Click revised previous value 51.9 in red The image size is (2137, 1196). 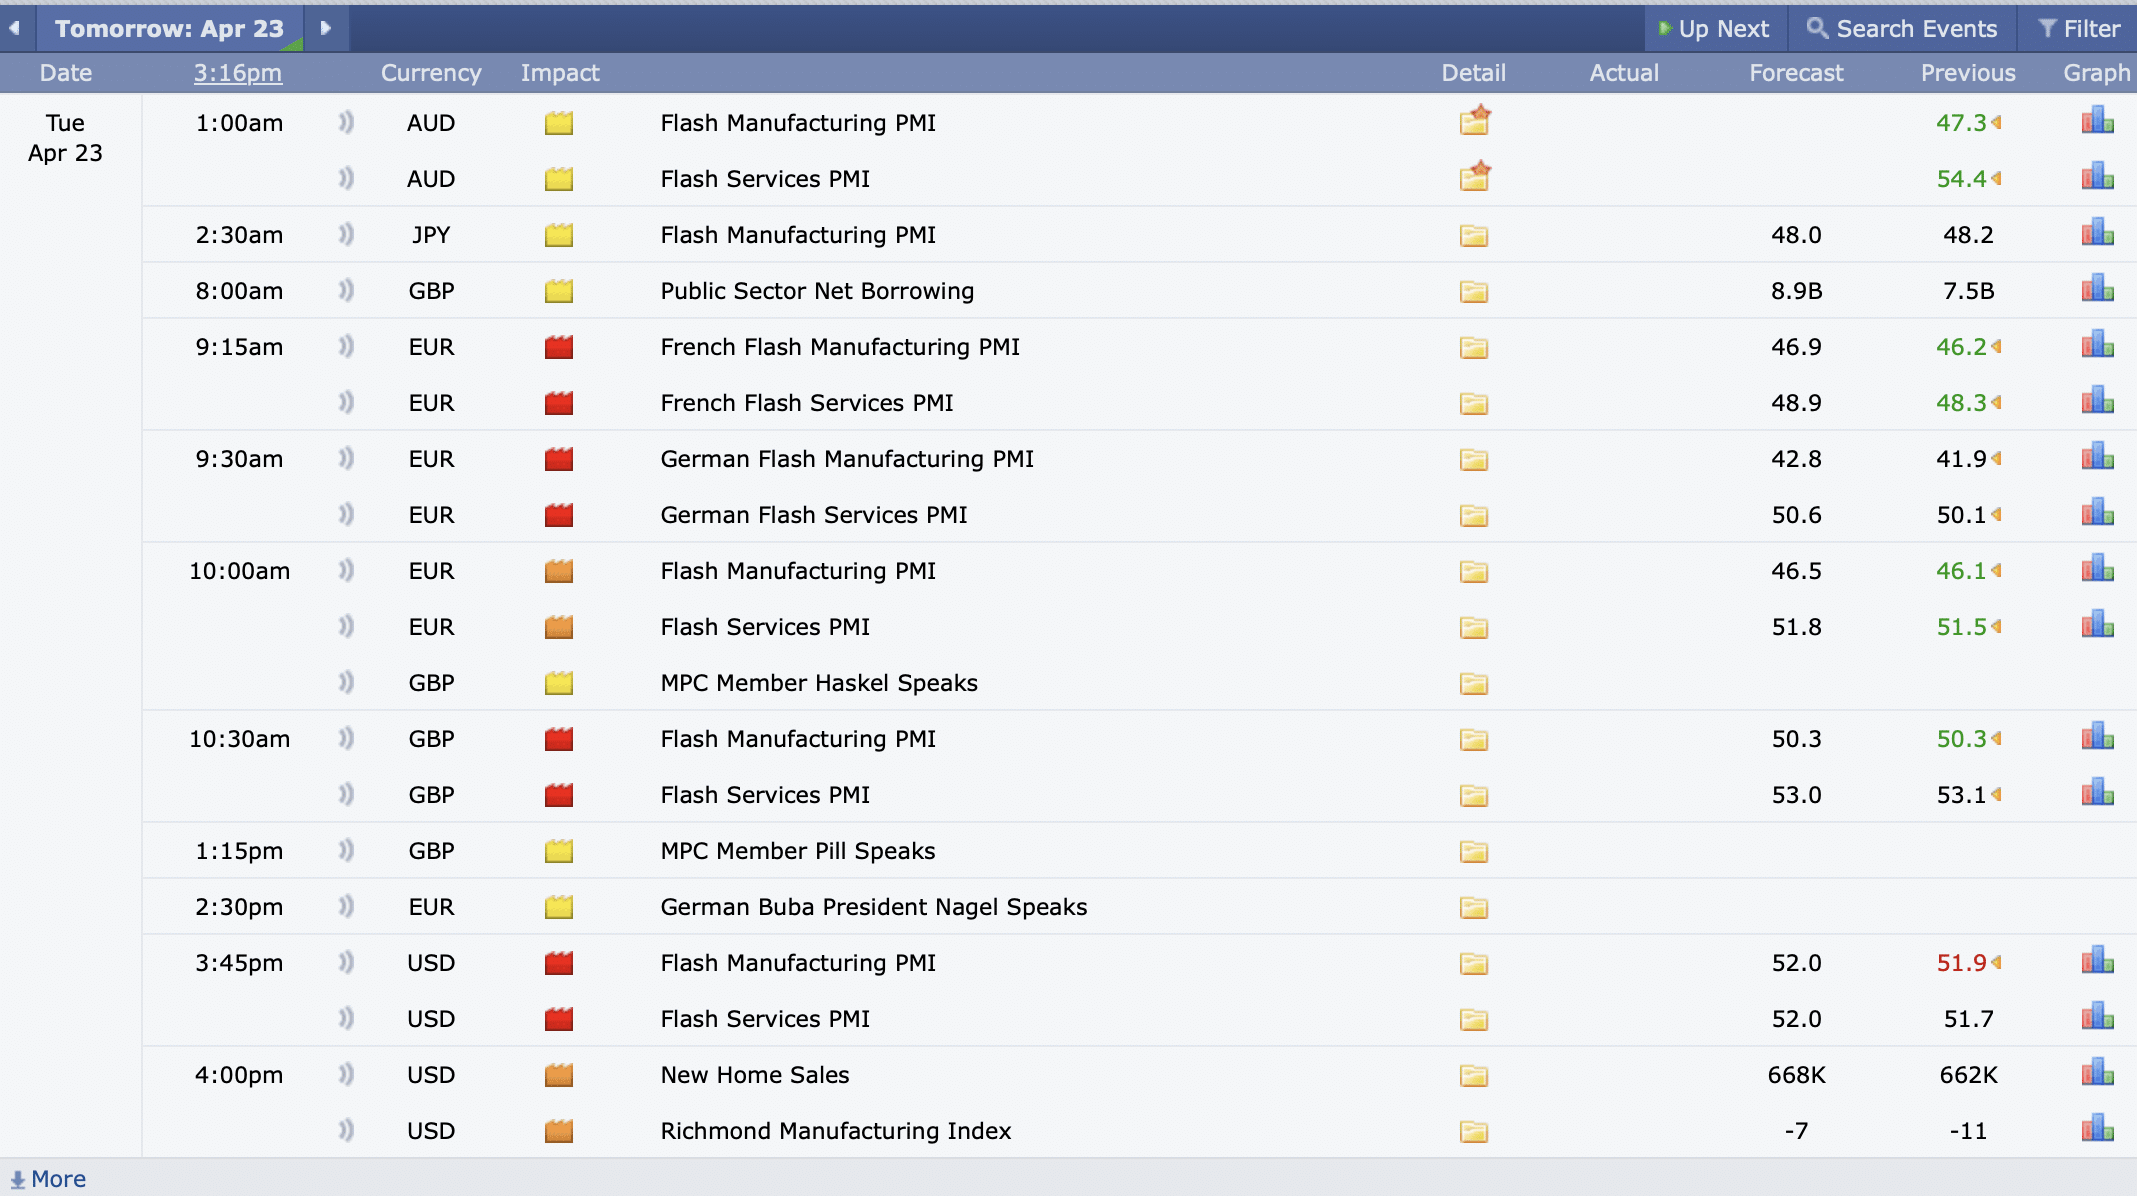coord(1961,963)
